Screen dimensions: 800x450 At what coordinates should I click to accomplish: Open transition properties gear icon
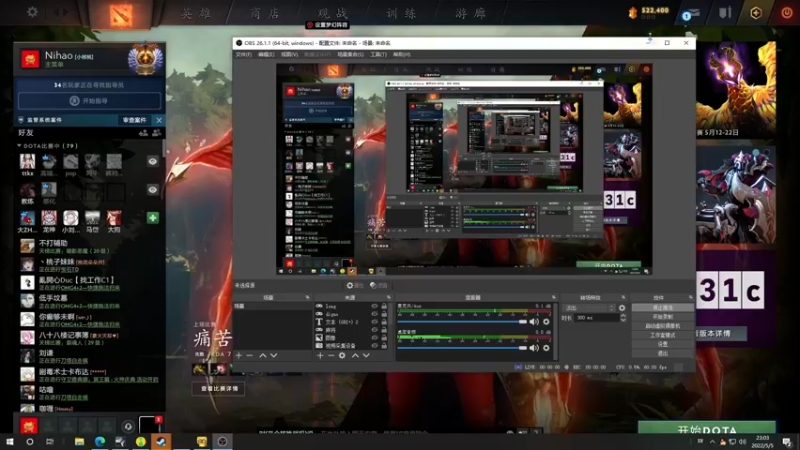622,308
